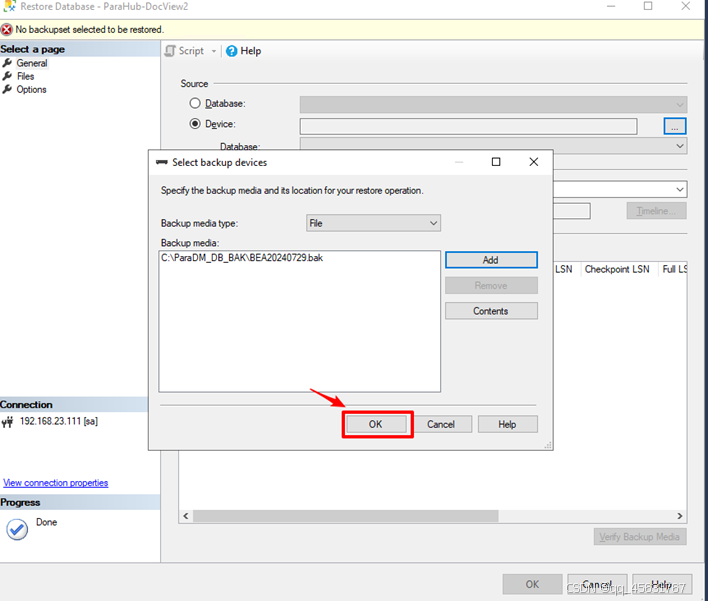Click the 192.168.23.111 [sa] connection text
Image resolution: width=708 pixels, height=601 pixels.
point(59,421)
